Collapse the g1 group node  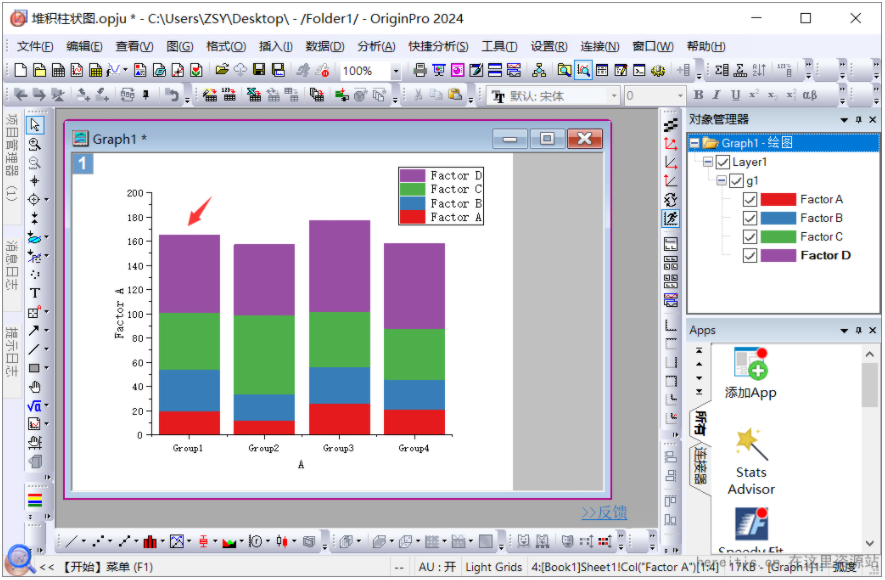coord(721,181)
